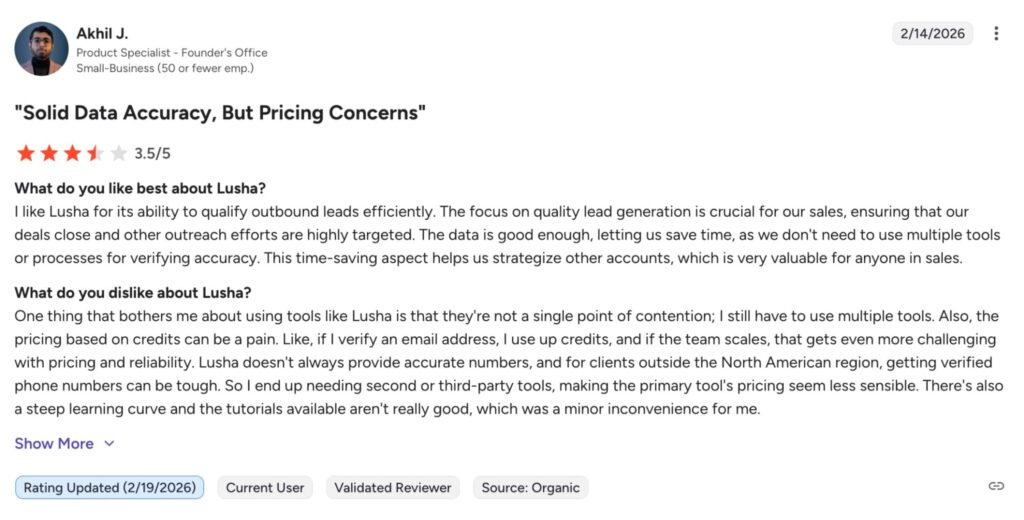Click Akhil J.'s profile photo
This screenshot has width=1024, height=520.
point(42,49)
